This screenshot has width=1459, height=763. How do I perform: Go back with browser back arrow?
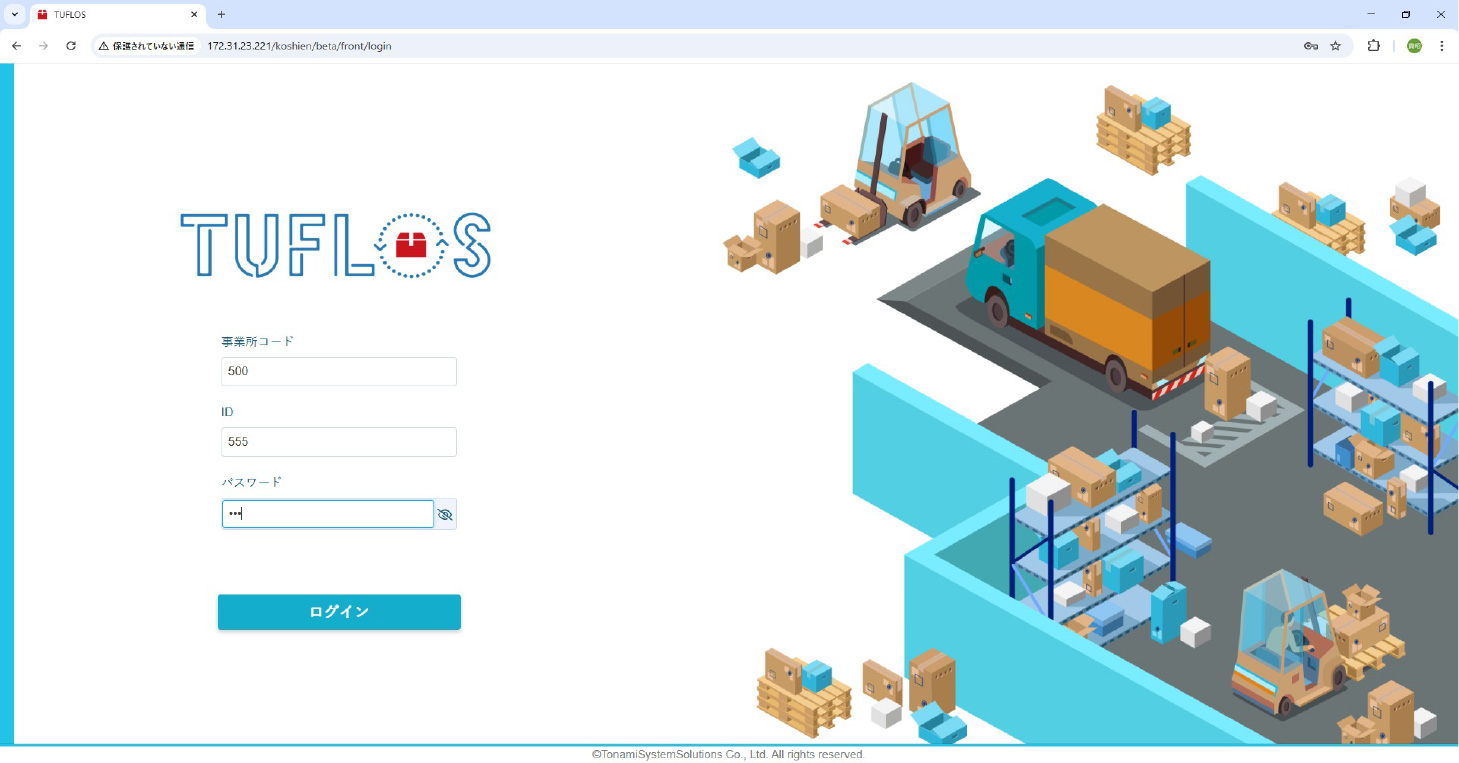point(16,46)
